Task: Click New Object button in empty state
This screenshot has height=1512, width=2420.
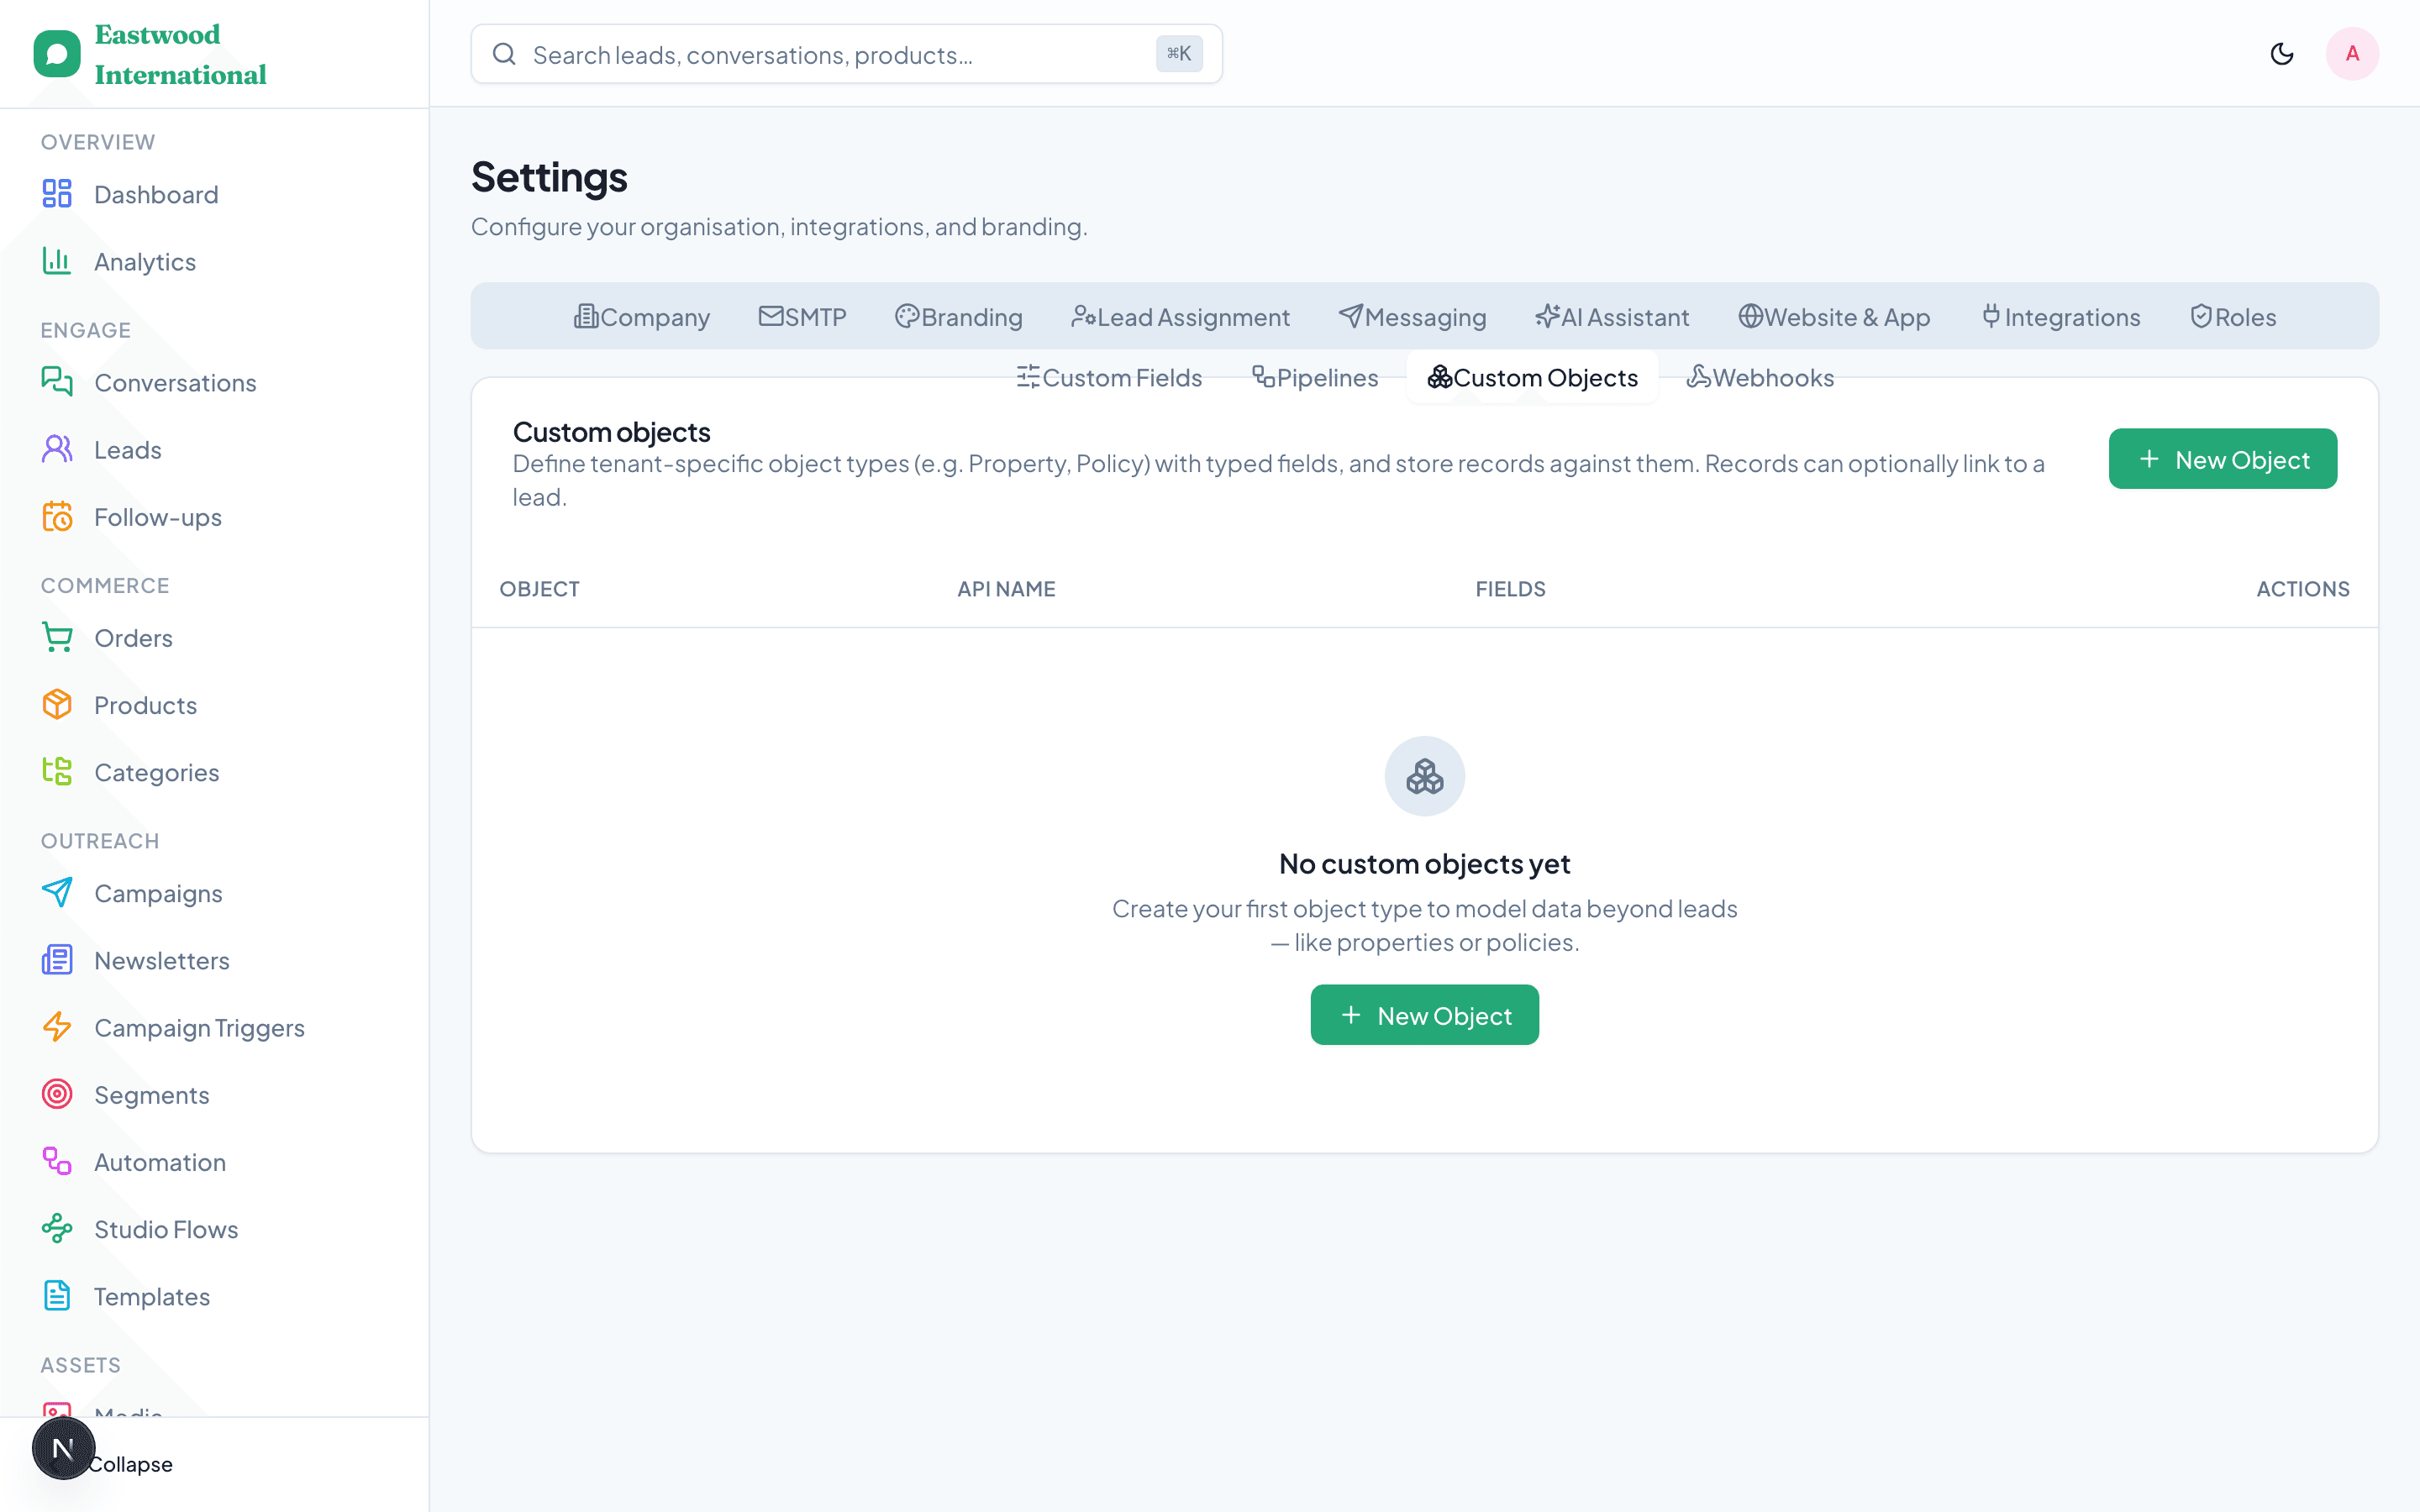Action: click(x=1424, y=1015)
